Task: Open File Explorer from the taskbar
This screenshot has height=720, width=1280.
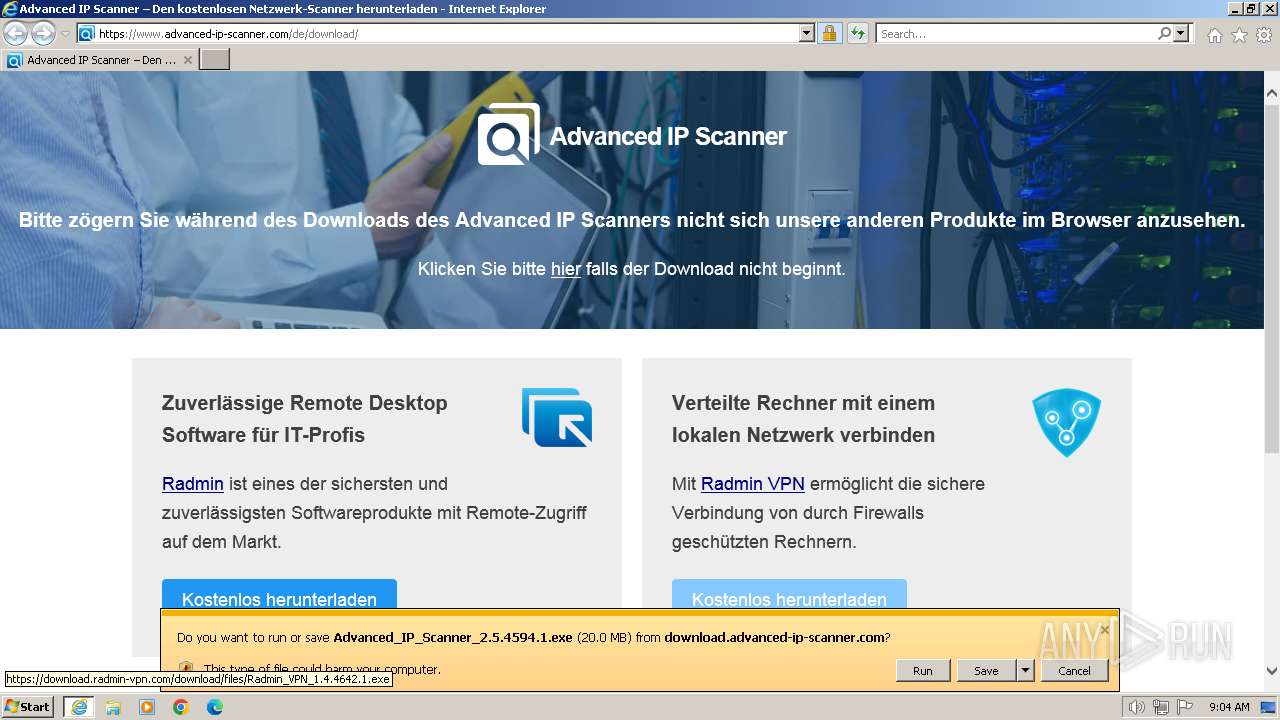Action: pyautogui.click(x=113, y=707)
